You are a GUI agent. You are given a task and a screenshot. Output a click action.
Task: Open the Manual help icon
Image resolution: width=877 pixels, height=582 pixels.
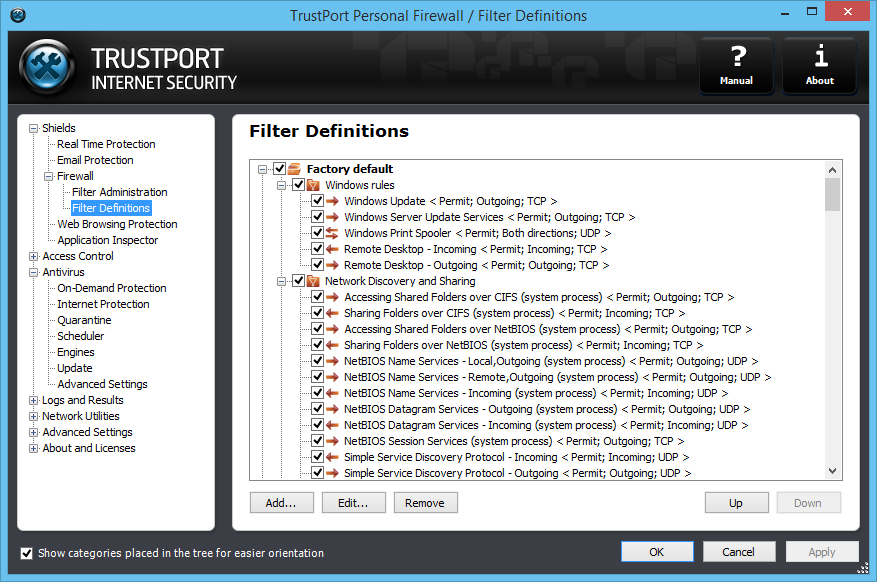pyautogui.click(x=737, y=66)
